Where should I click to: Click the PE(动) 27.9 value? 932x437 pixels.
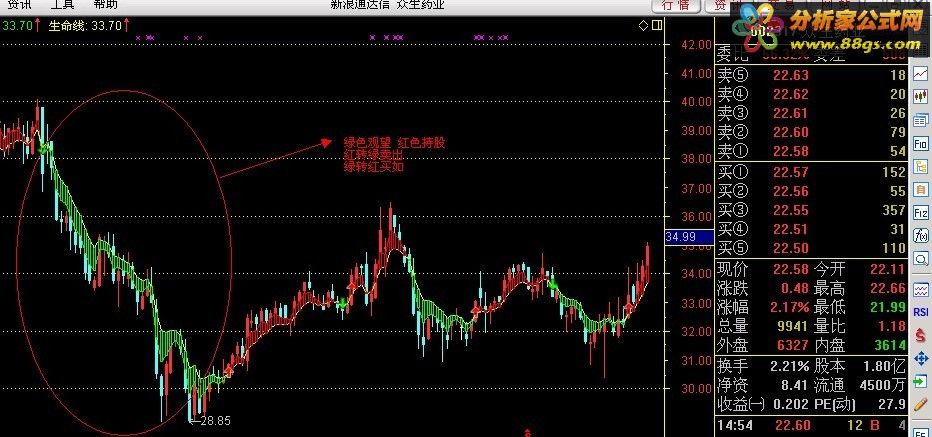tap(891, 405)
